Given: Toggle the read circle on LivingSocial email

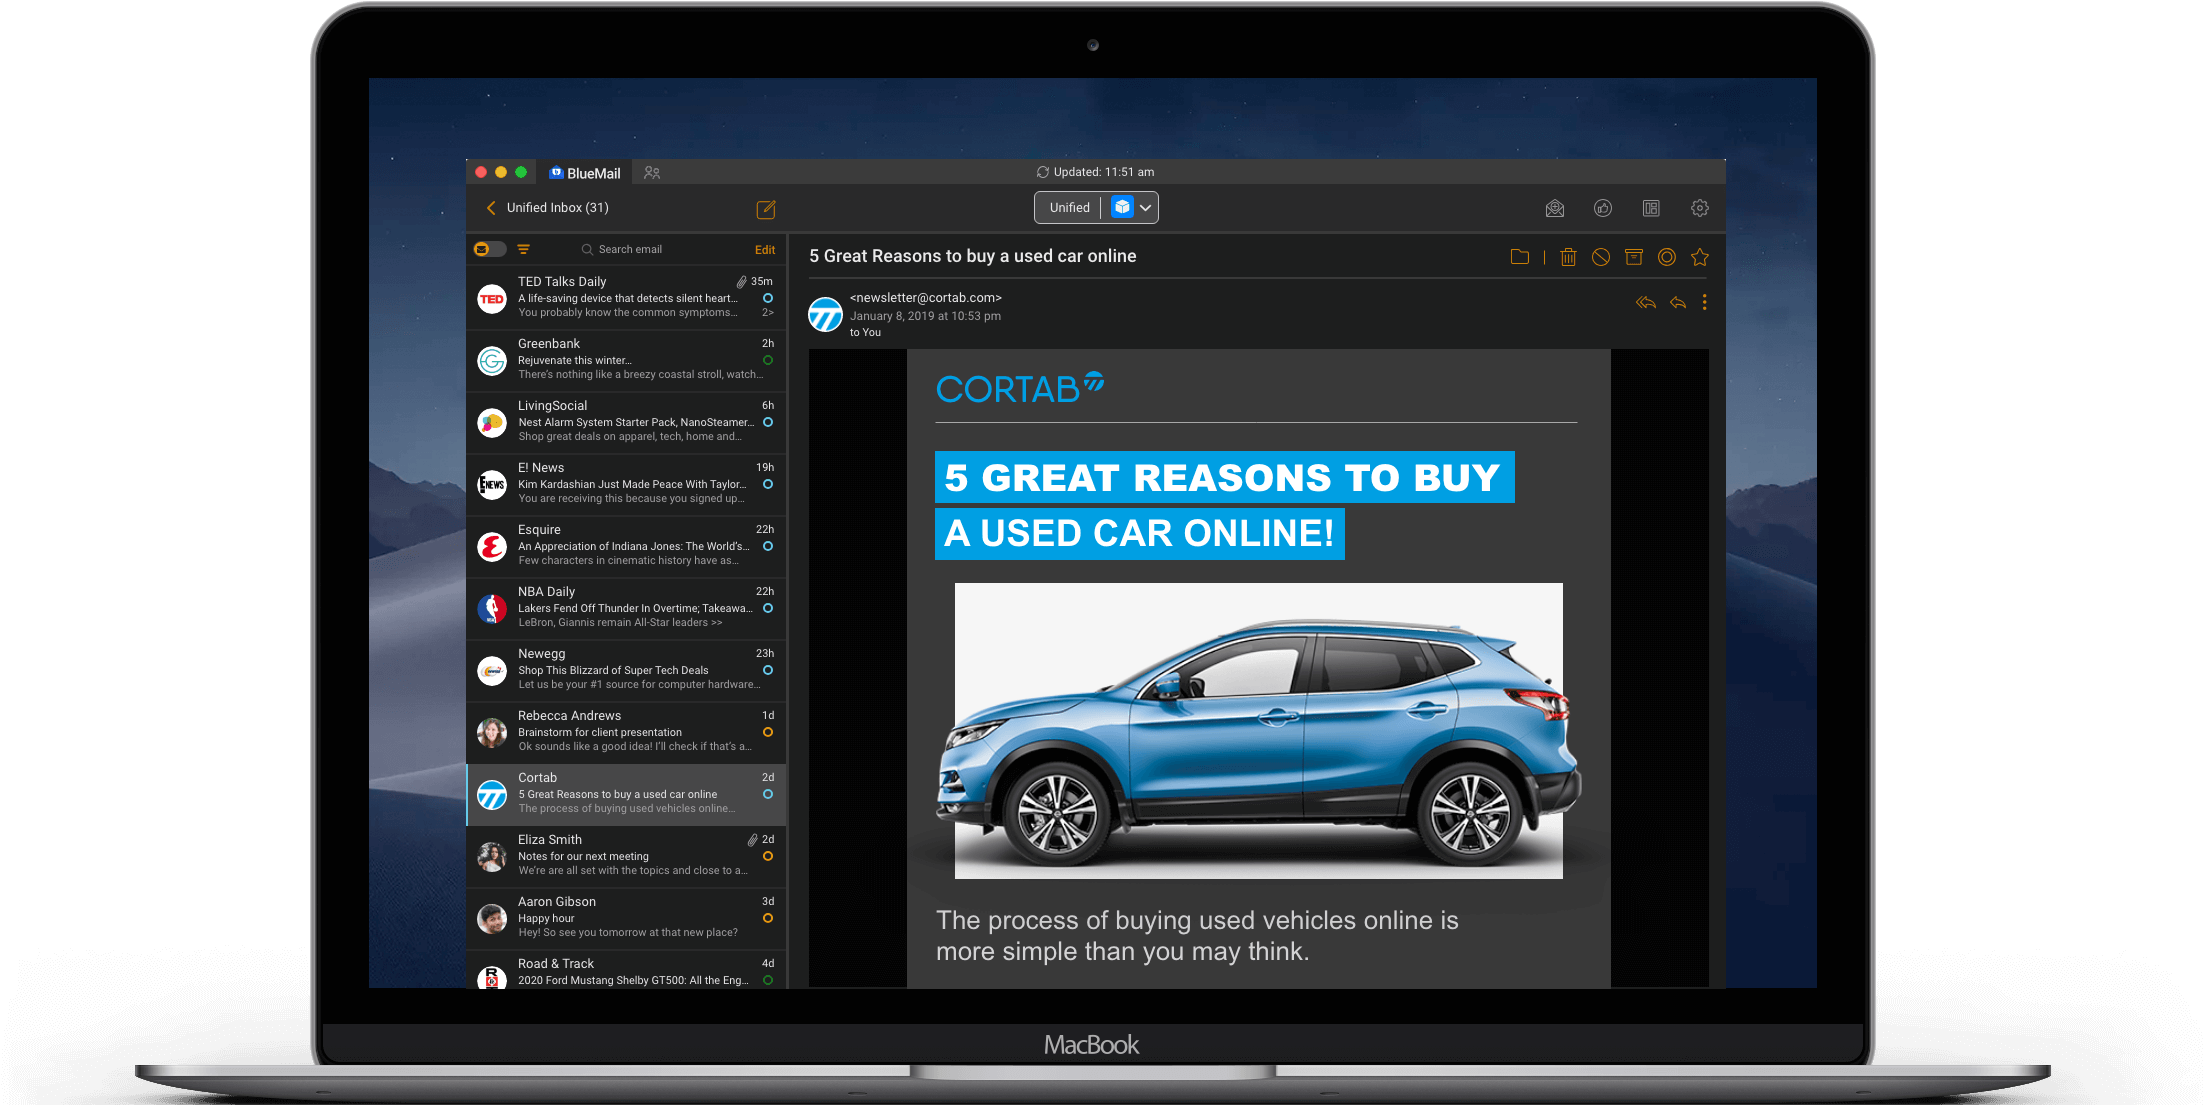Looking at the screenshot, I should [768, 422].
